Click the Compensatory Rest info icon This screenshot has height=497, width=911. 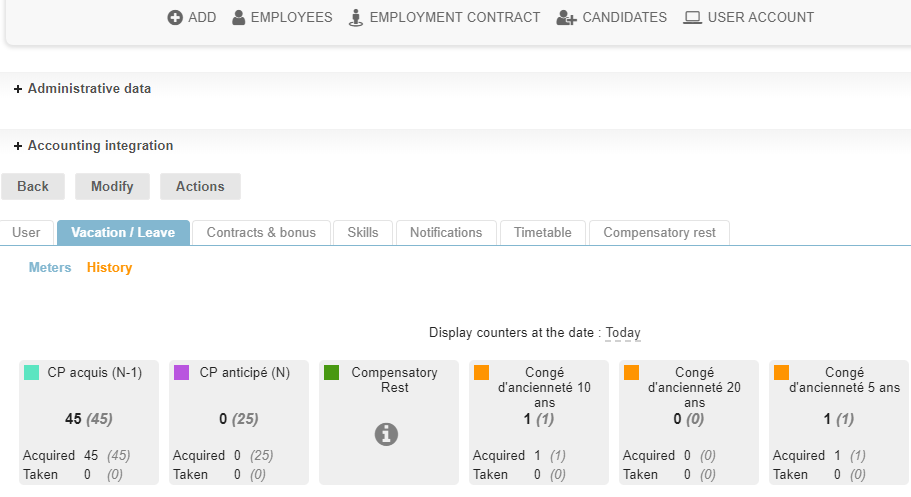click(386, 434)
